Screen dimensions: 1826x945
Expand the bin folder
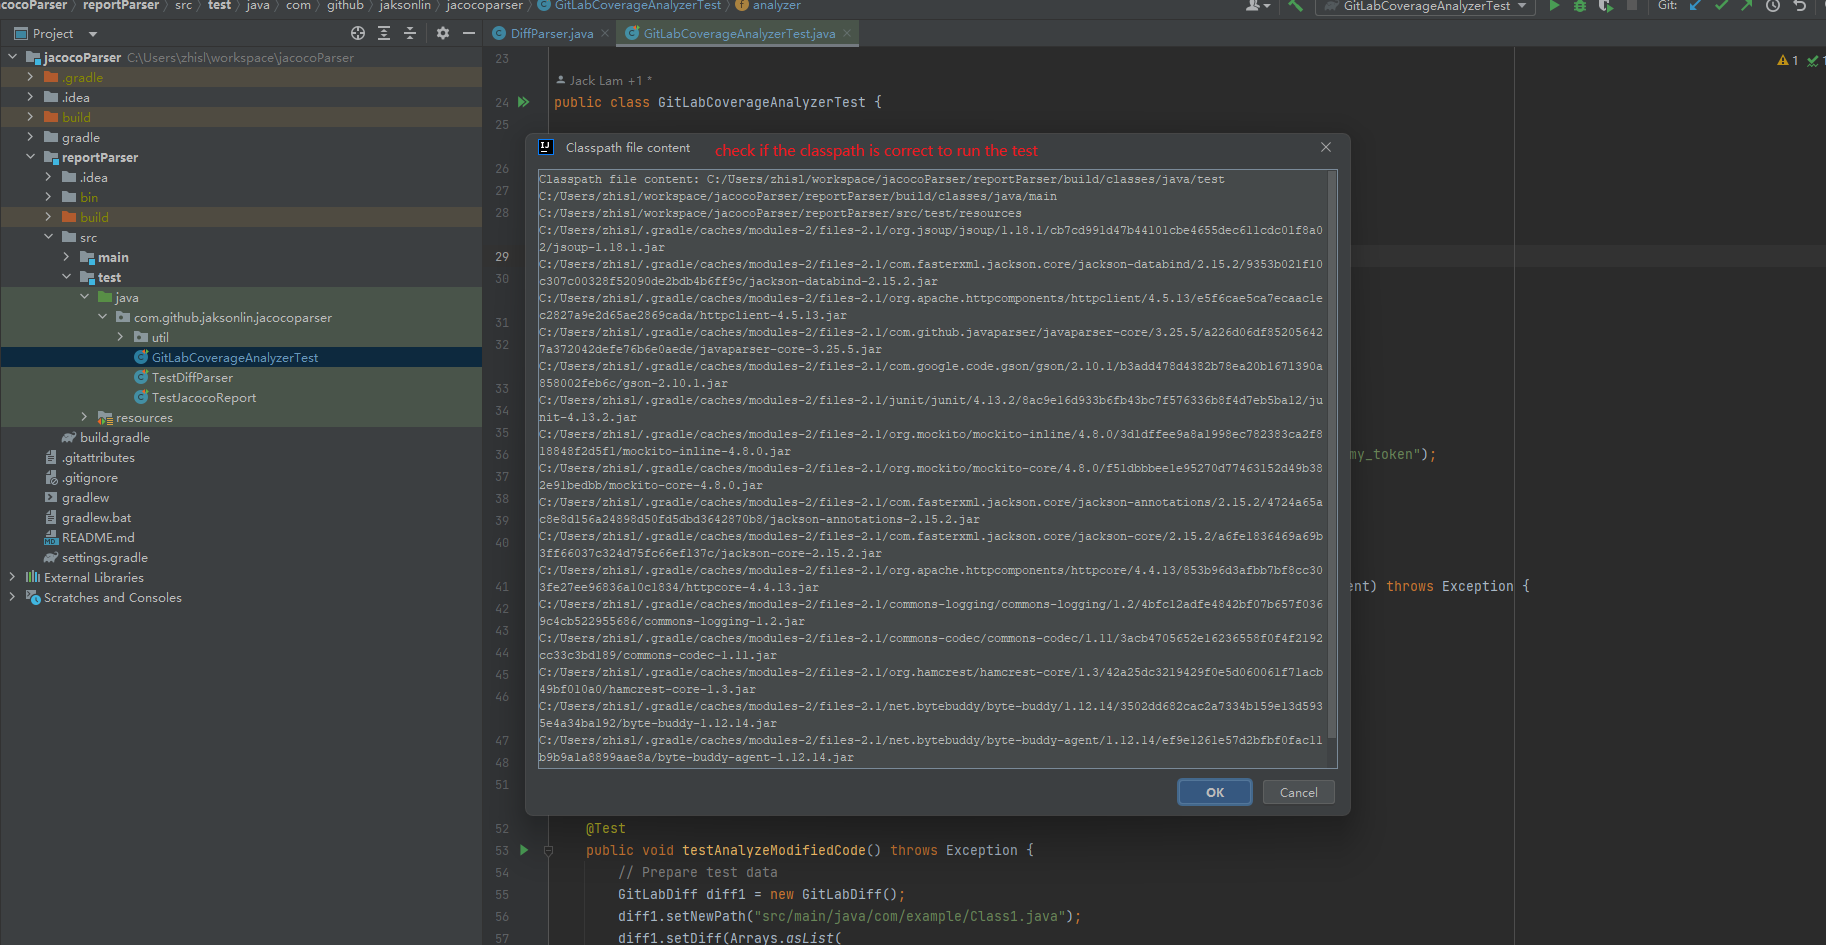48,197
